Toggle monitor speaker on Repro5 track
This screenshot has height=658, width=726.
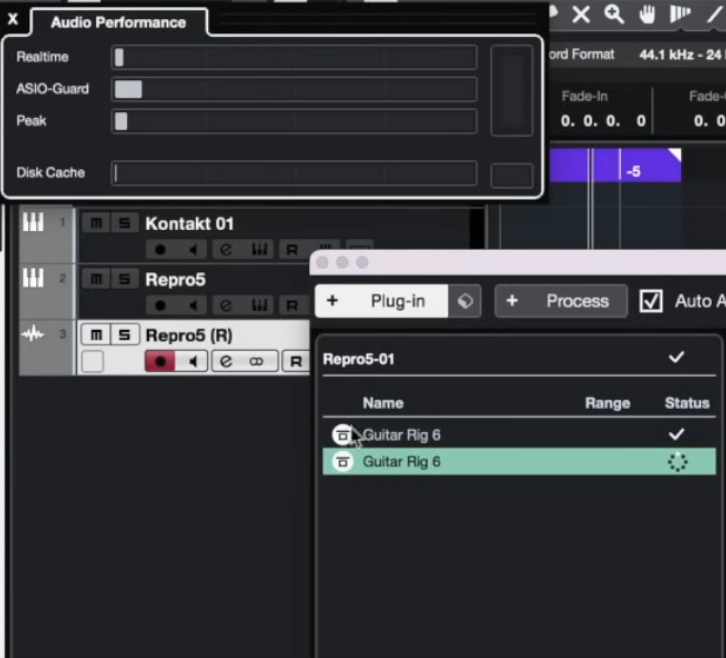pos(191,305)
